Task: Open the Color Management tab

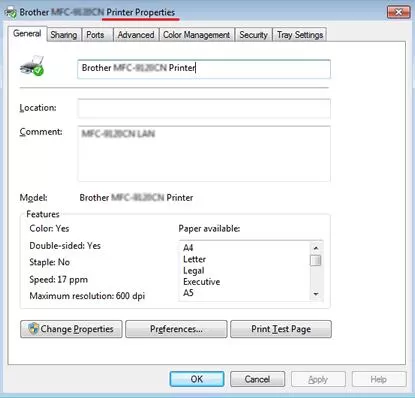Action: (x=196, y=35)
